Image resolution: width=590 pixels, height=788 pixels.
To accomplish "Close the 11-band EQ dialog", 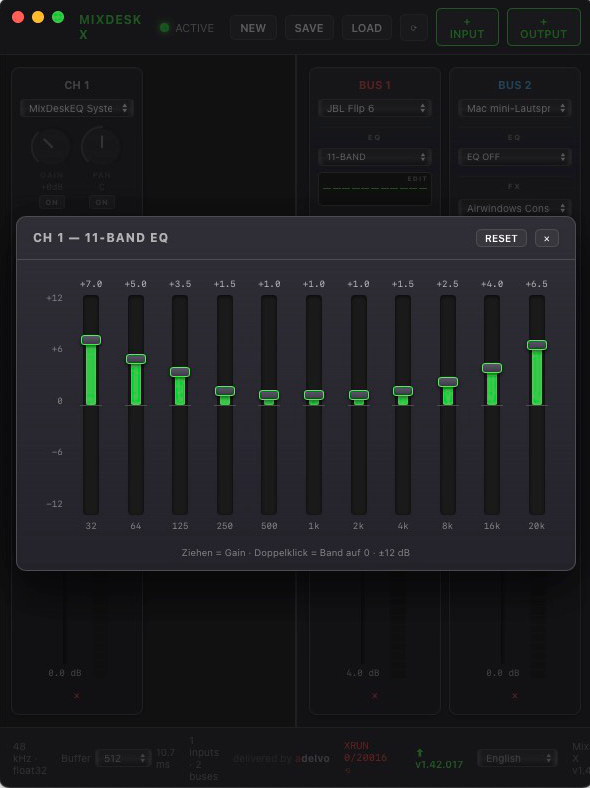I will click(x=547, y=238).
